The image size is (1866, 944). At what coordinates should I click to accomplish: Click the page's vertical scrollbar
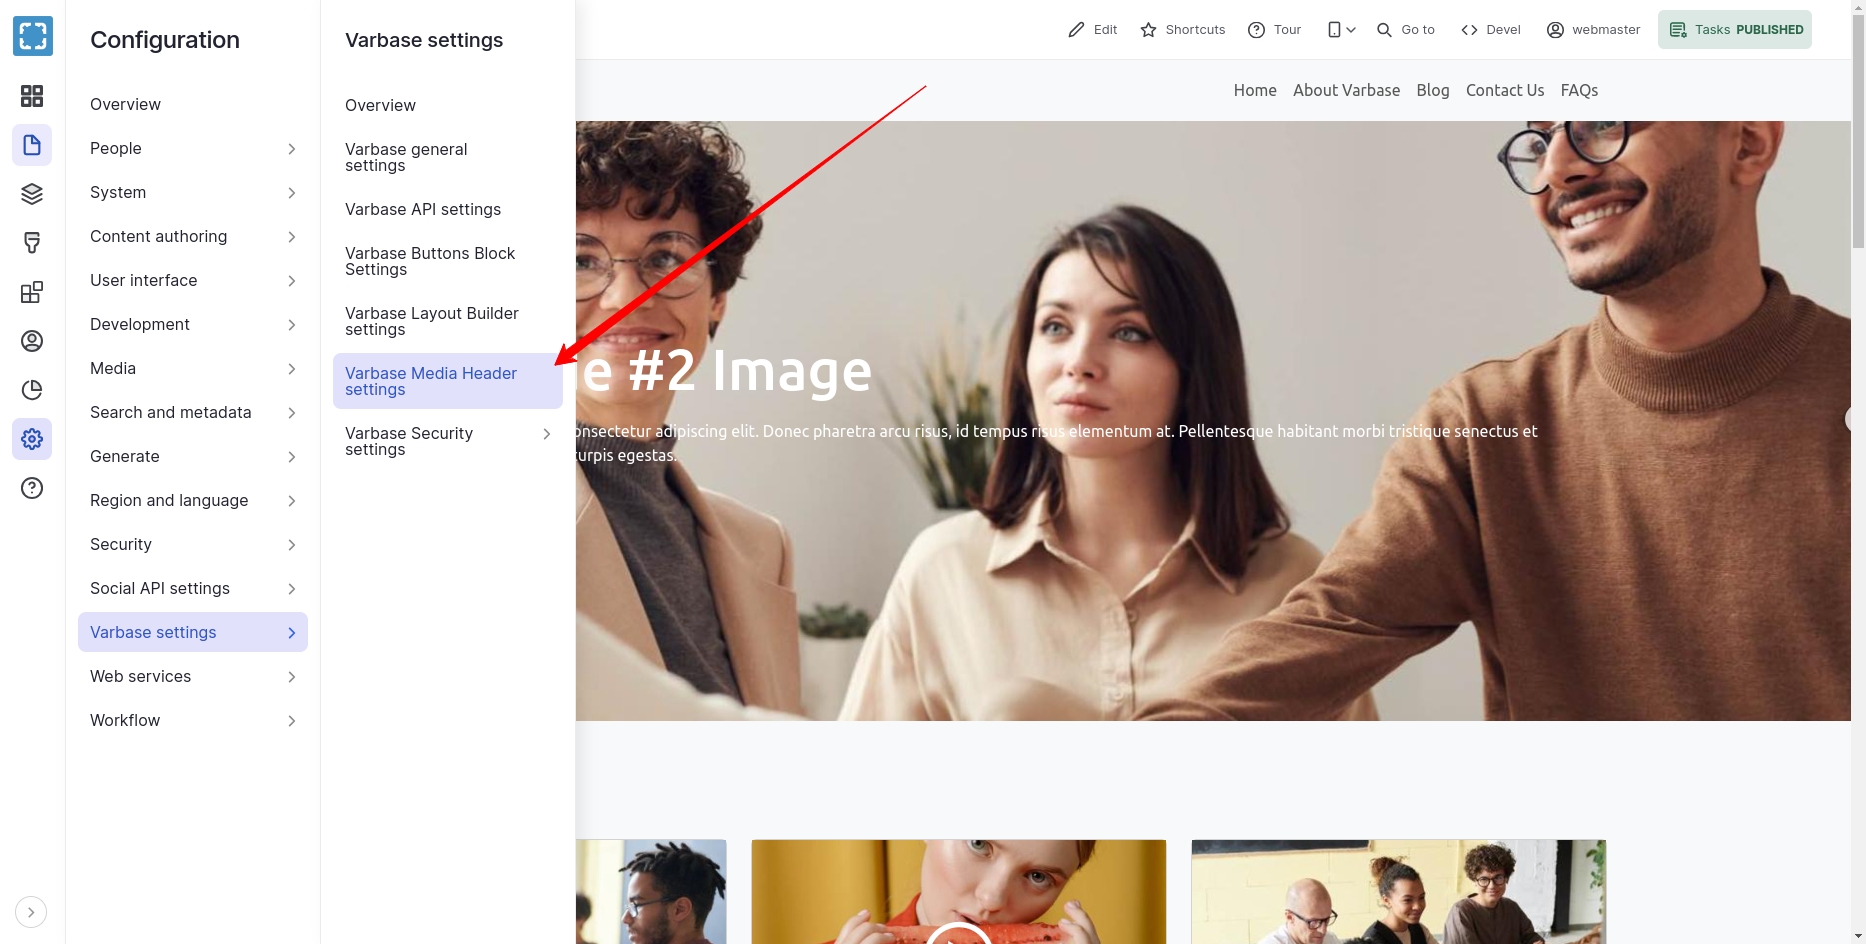(x=1858, y=130)
